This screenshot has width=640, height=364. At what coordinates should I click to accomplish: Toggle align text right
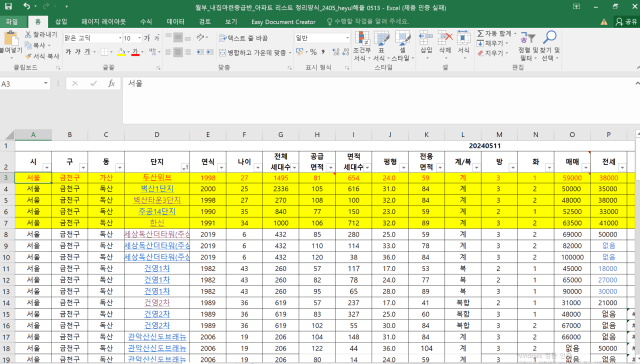point(188,52)
